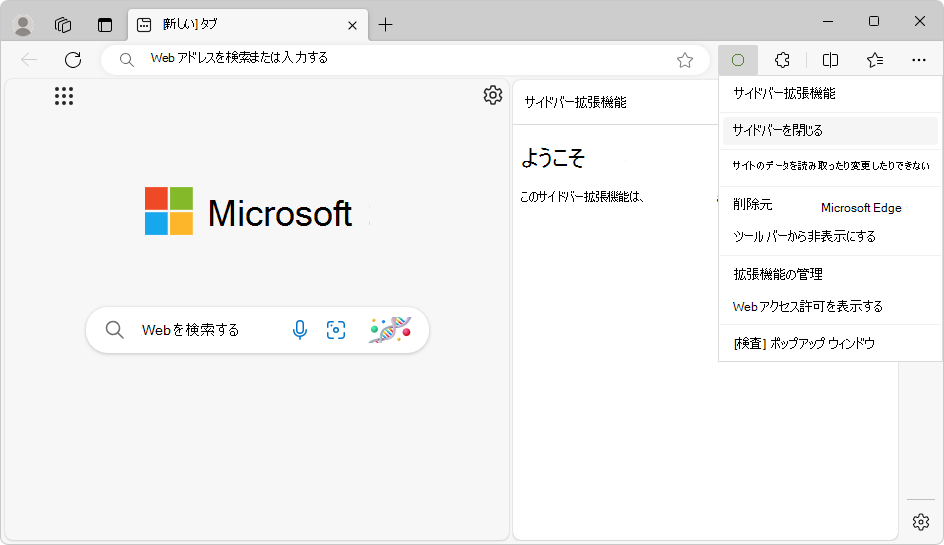Reload the page with refresh icon

click(73, 60)
